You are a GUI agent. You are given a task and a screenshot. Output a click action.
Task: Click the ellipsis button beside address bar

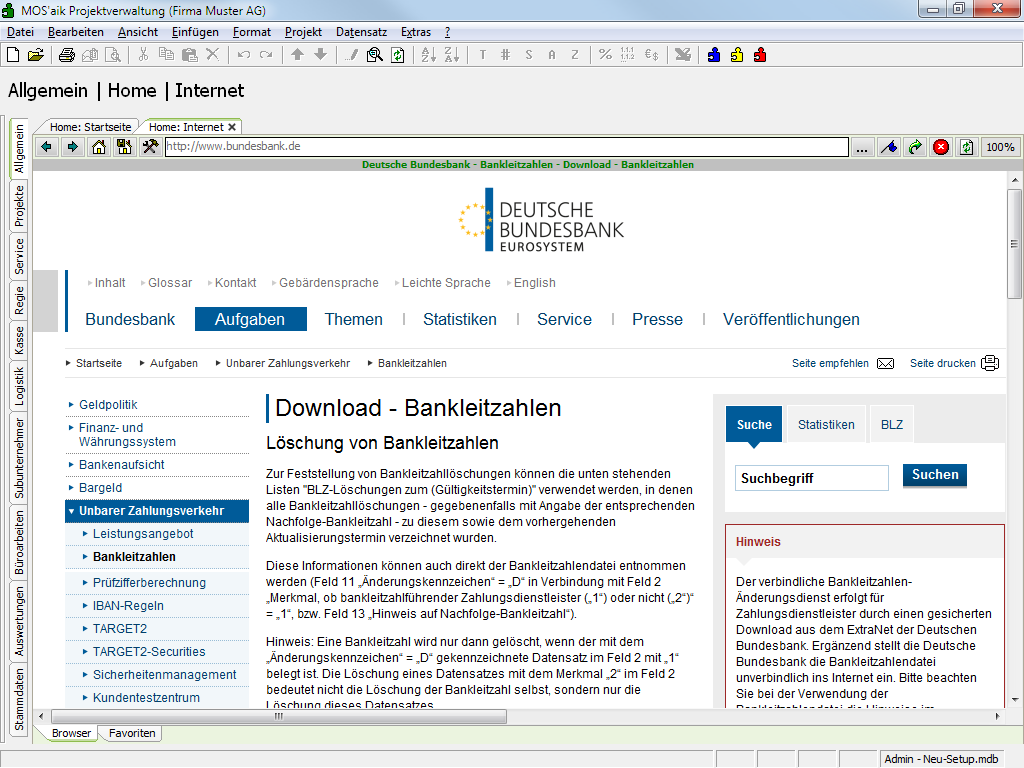pyautogui.click(x=862, y=148)
